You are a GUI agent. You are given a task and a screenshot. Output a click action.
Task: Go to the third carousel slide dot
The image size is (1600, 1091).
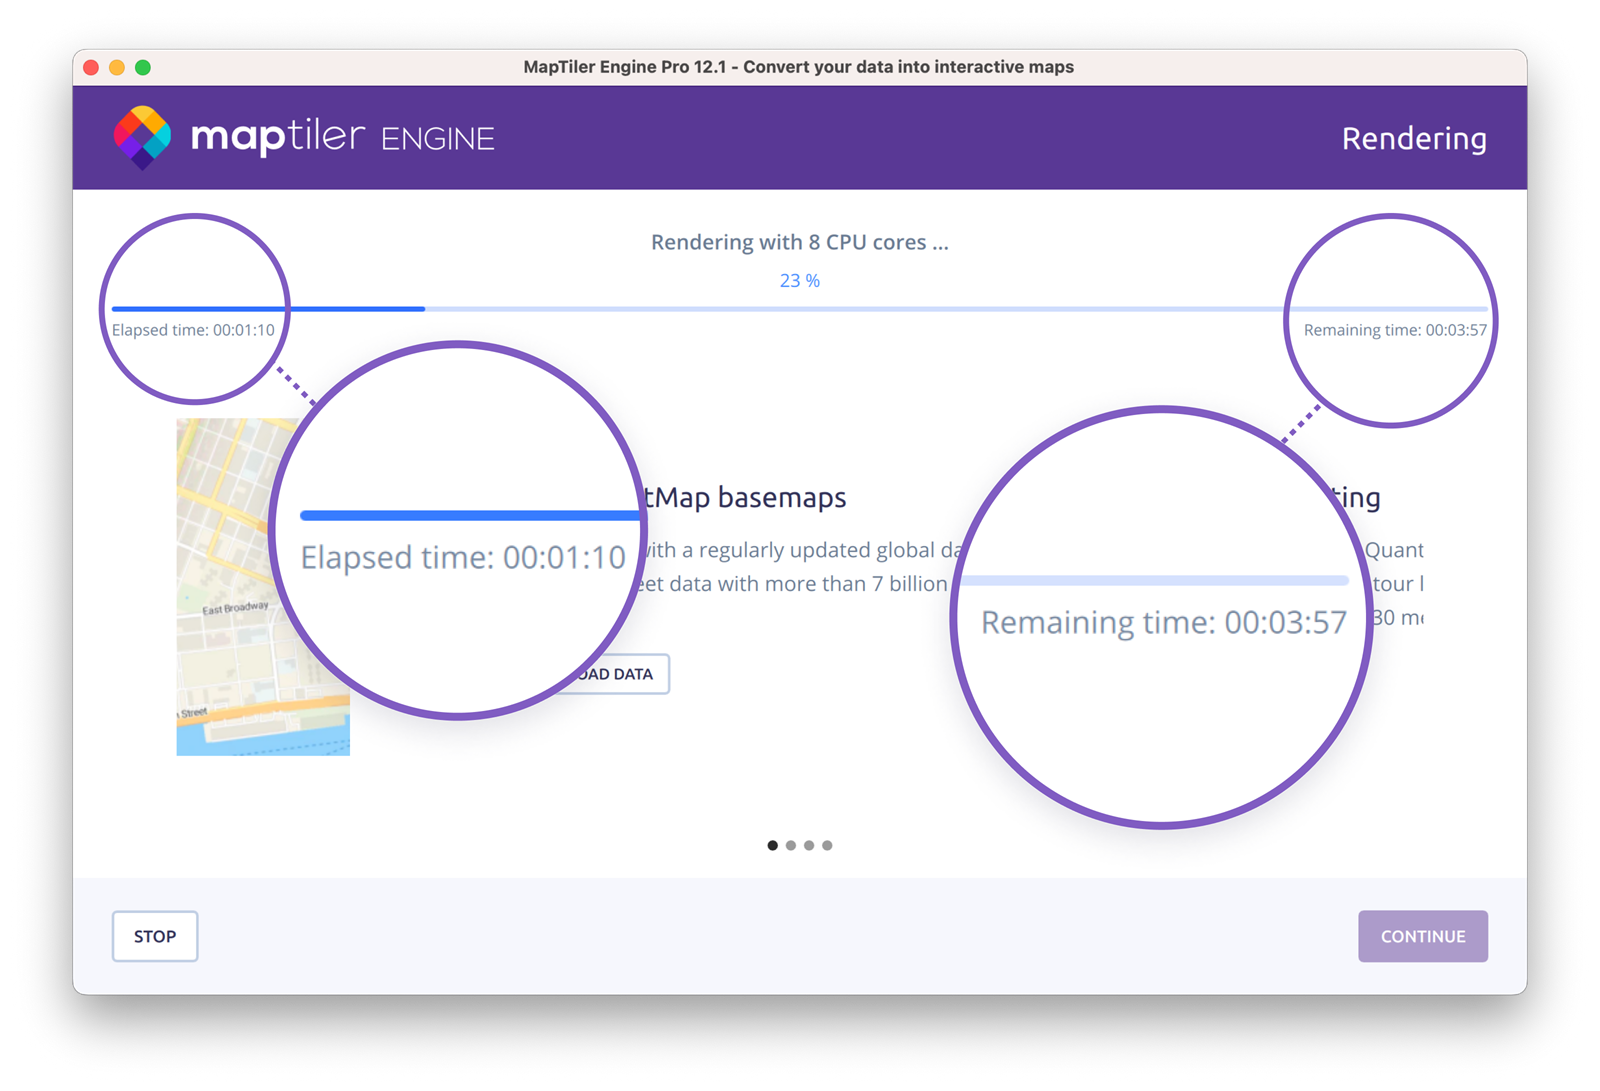click(809, 845)
